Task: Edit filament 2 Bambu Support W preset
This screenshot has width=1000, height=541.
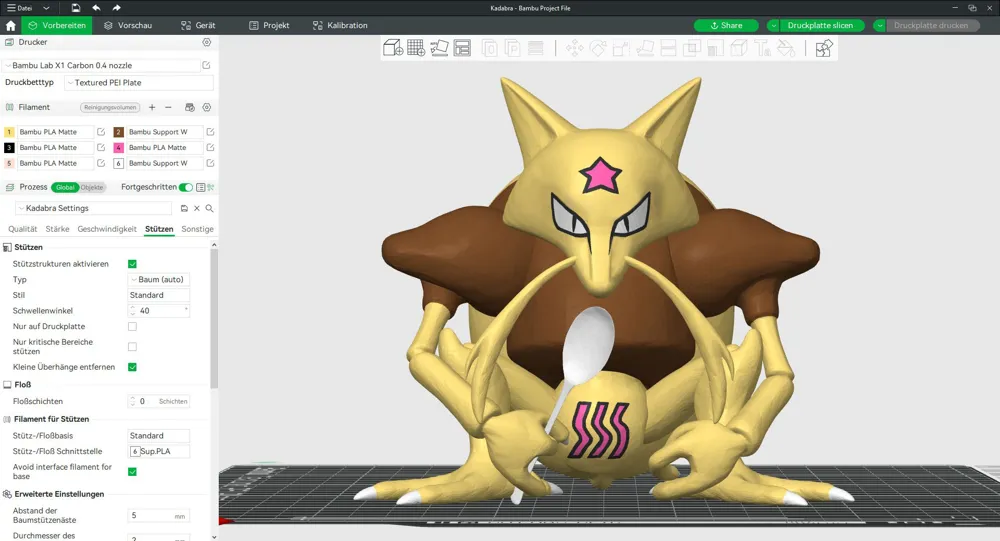Action: point(210,132)
